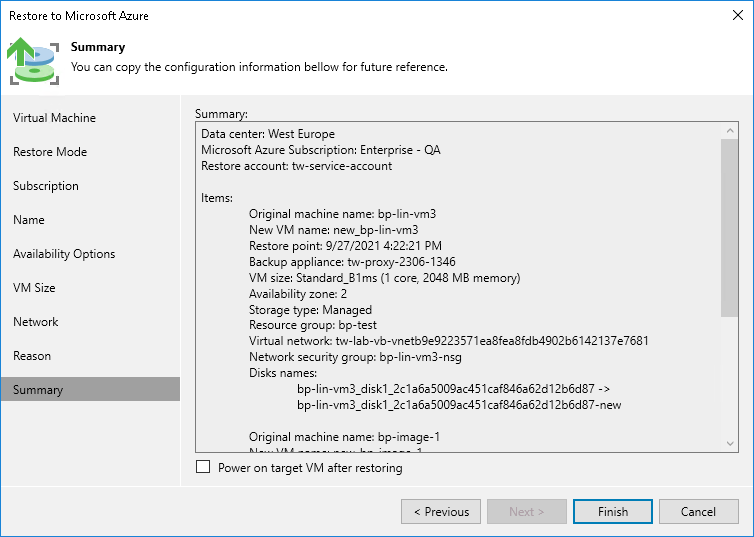Click the disk name ending with '-new'
Image resolution: width=754 pixels, height=537 pixels.
(459, 405)
